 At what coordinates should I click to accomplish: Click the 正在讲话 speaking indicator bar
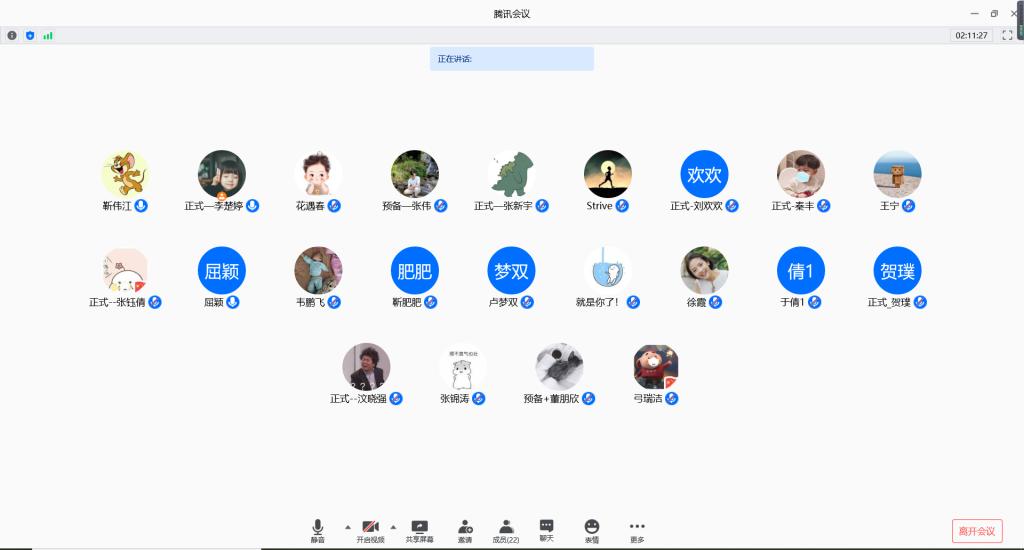[x=511, y=59]
